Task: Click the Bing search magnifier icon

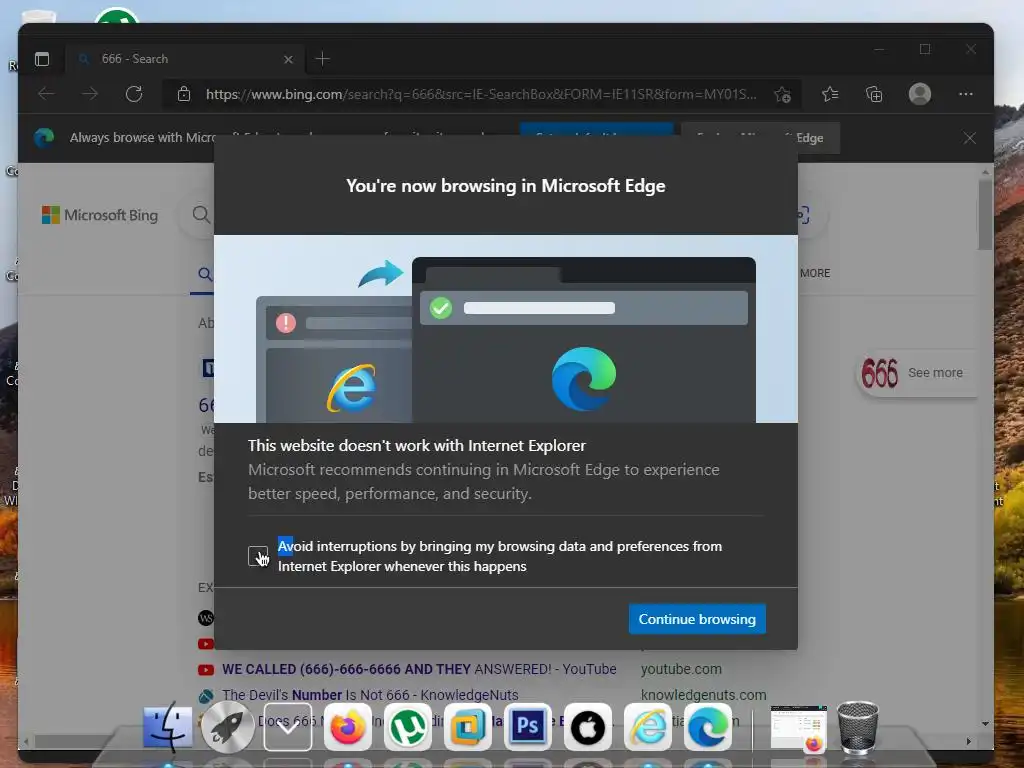Action: pos(201,214)
